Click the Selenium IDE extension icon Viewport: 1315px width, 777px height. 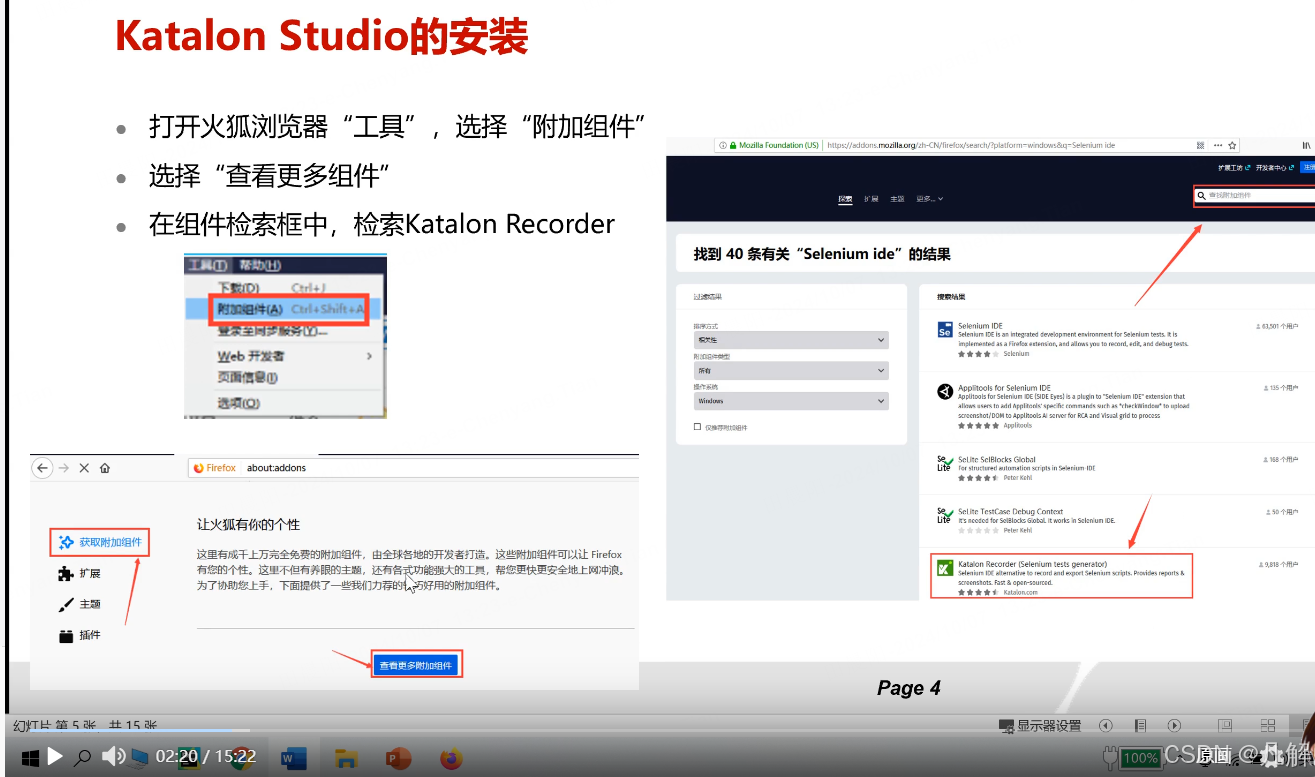944,328
